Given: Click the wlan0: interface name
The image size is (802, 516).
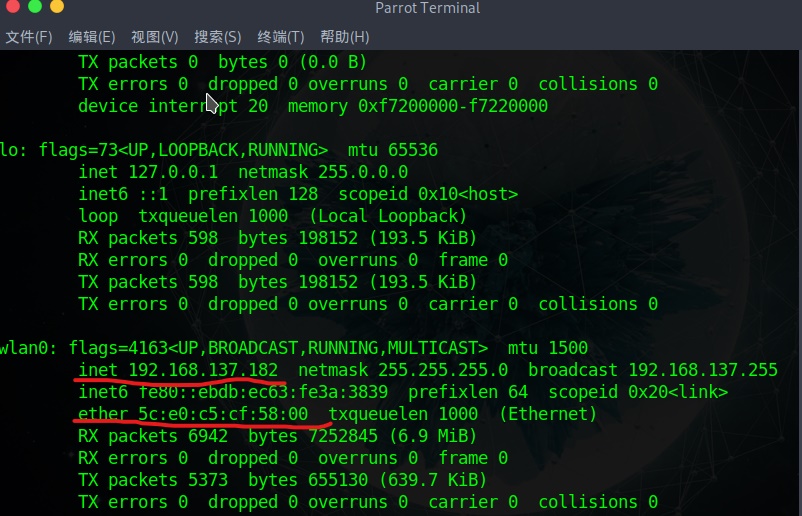Looking at the screenshot, I should coord(29,348).
